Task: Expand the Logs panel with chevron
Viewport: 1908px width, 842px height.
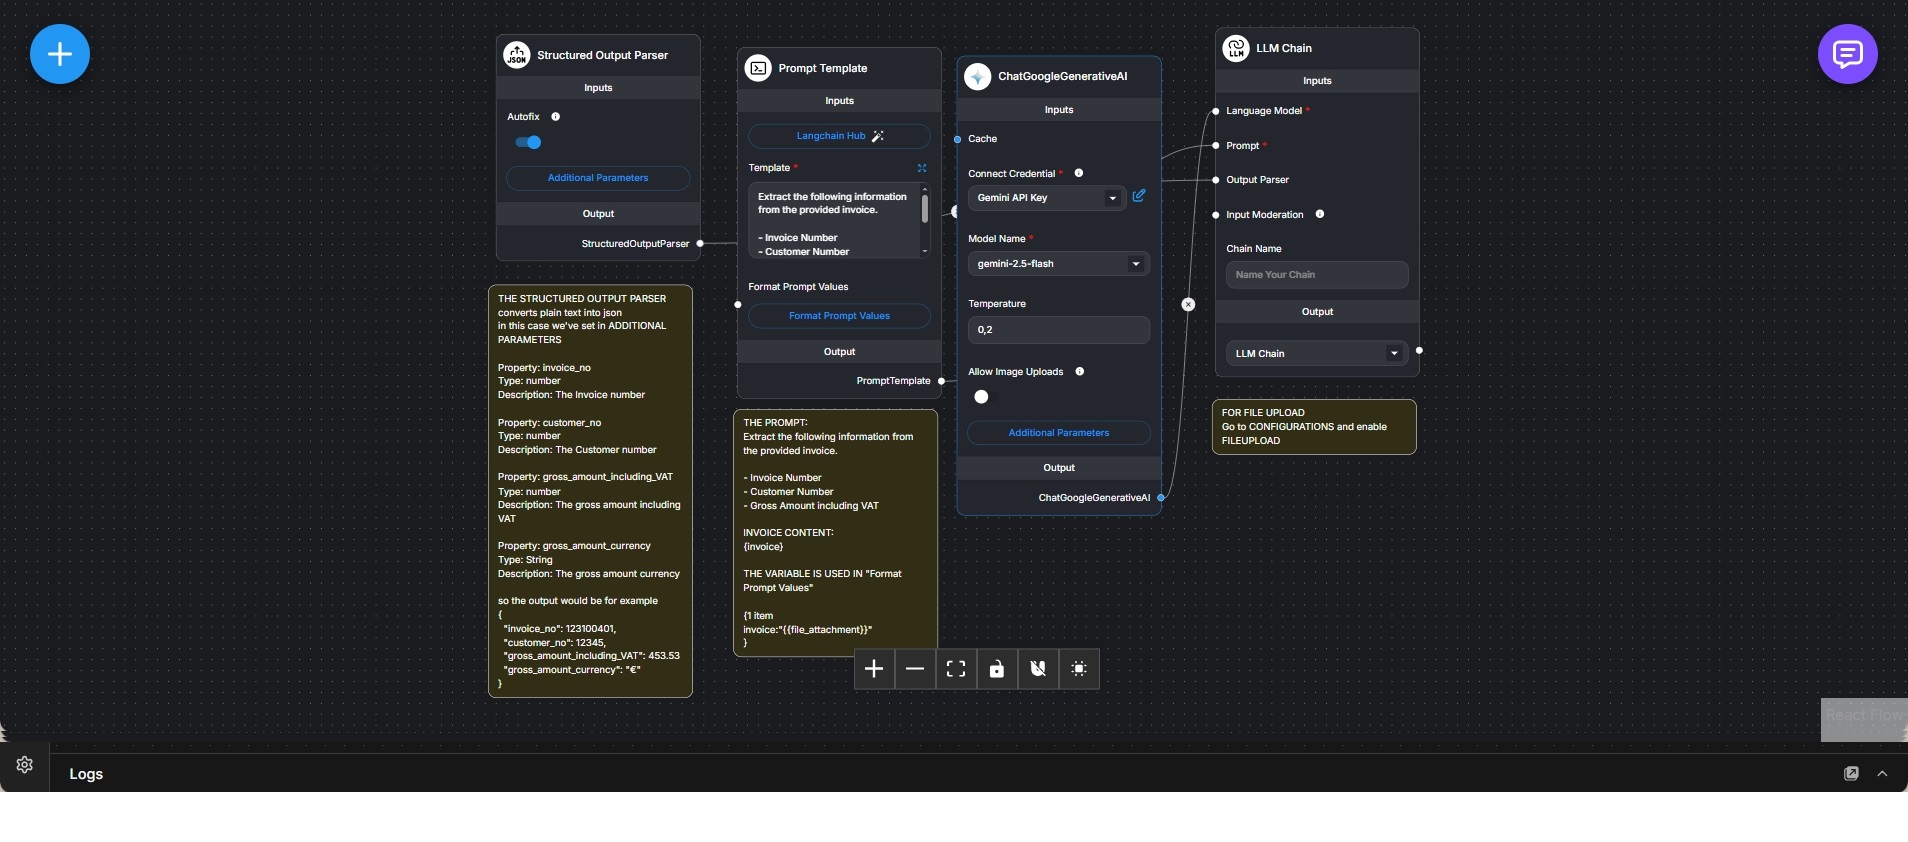Action: point(1882,774)
